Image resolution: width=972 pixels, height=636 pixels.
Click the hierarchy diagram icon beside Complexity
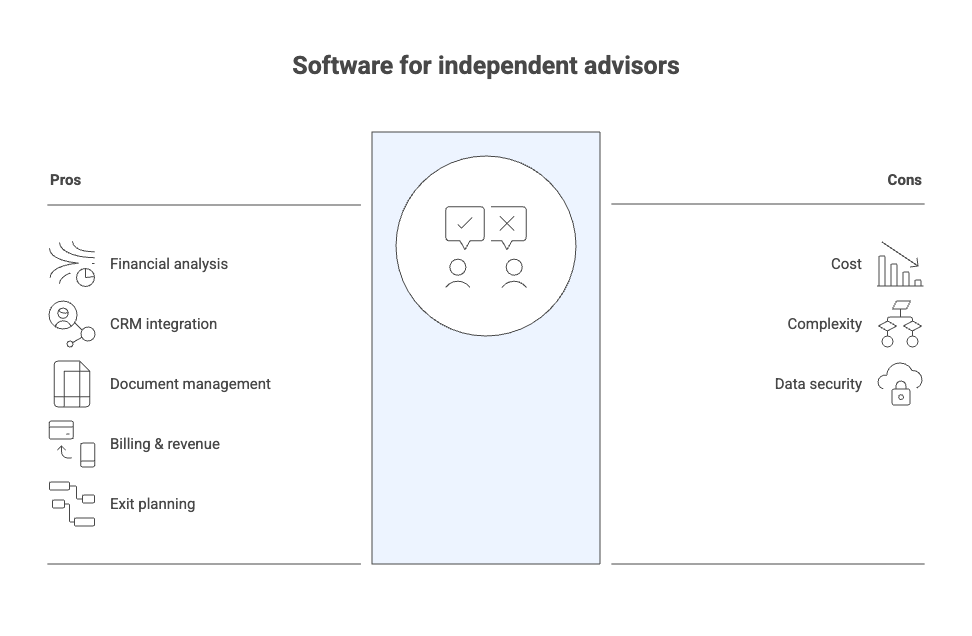pos(899,324)
